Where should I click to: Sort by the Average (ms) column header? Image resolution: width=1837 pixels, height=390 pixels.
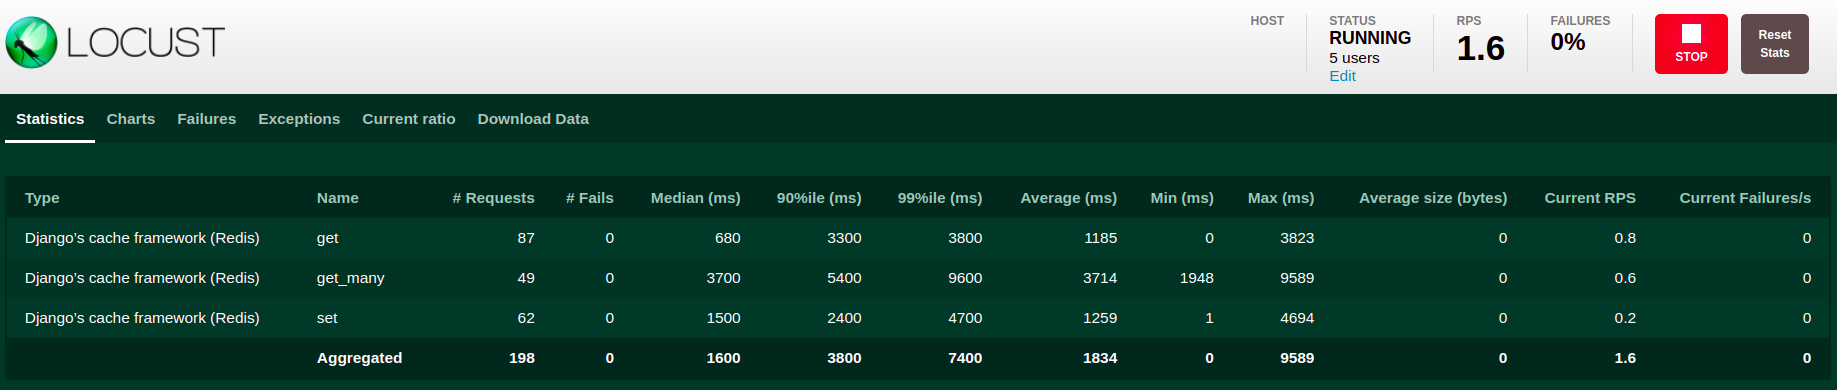(1069, 198)
